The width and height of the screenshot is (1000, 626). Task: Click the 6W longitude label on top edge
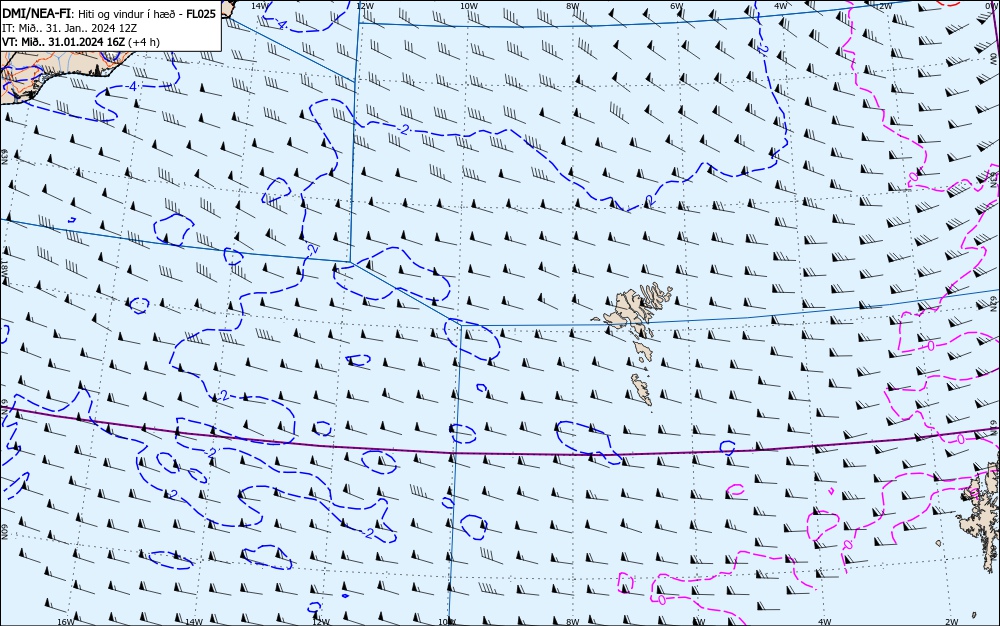tap(676, 5)
